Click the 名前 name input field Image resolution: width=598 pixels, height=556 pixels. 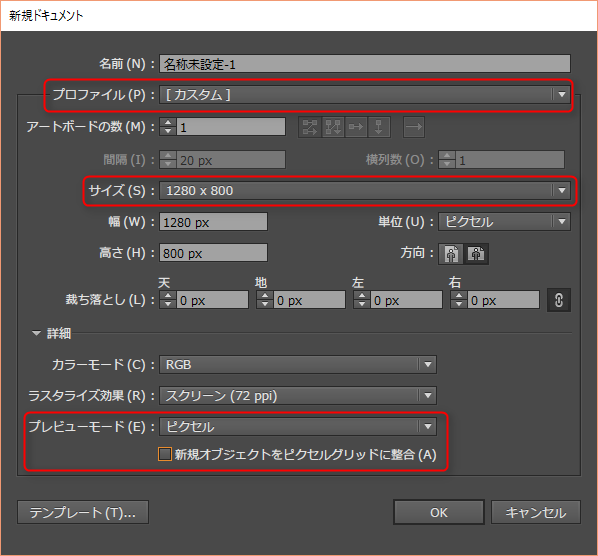point(365,64)
